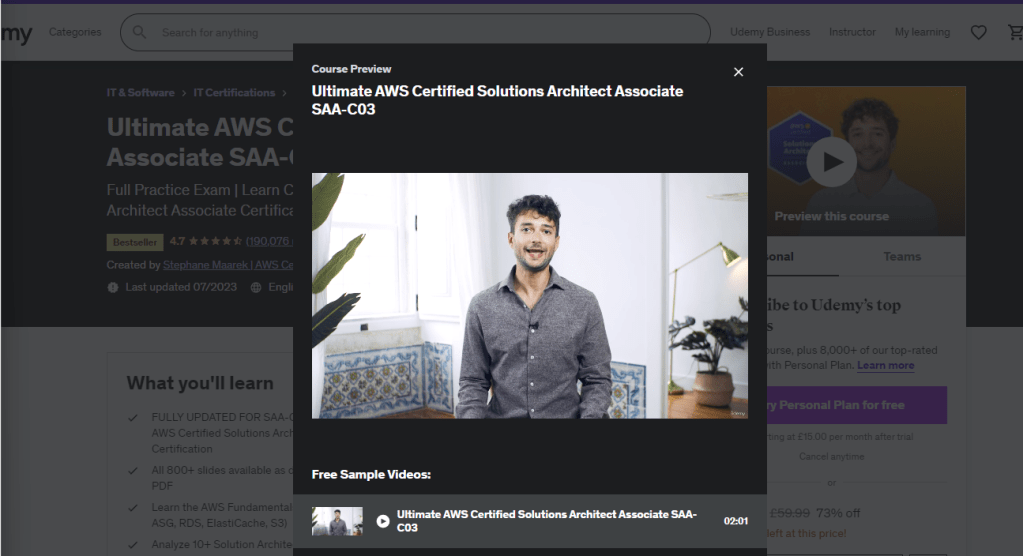Screen dimensions: 1023x556
Task: Follow the 'Learn more' link
Action: pyautogui.click(x=885, y=365)
